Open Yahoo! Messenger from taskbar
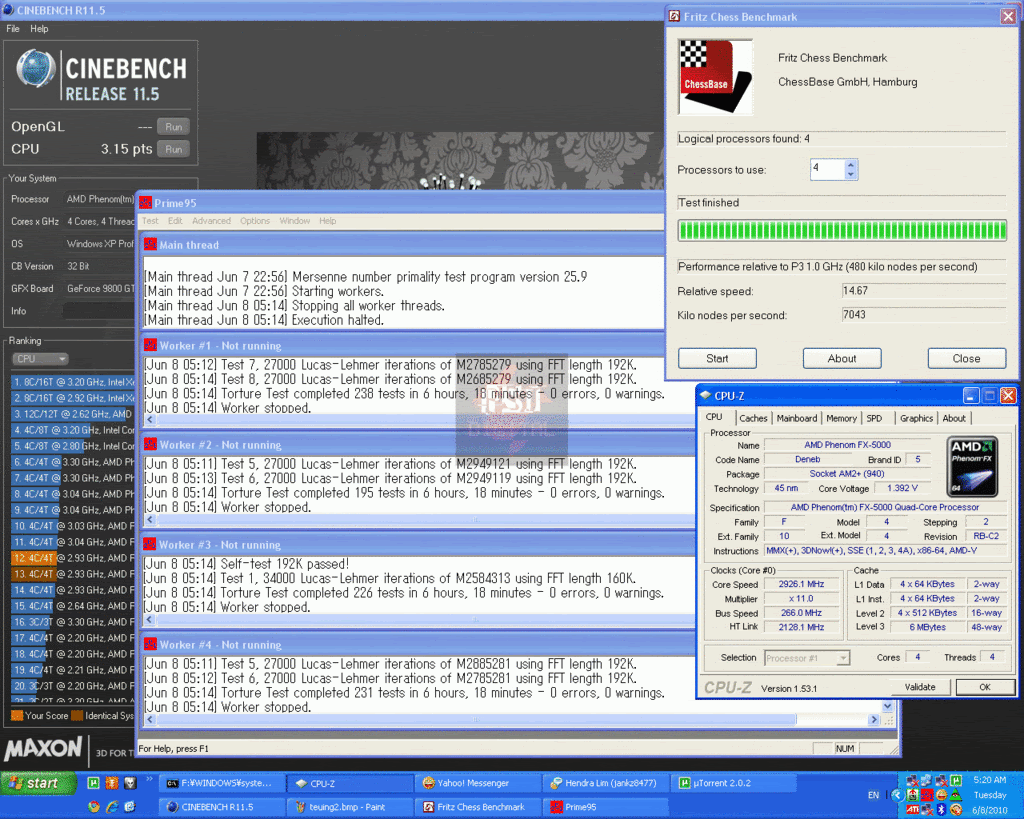Viewport: 1024px width, 819px height. tap(478, 783)
